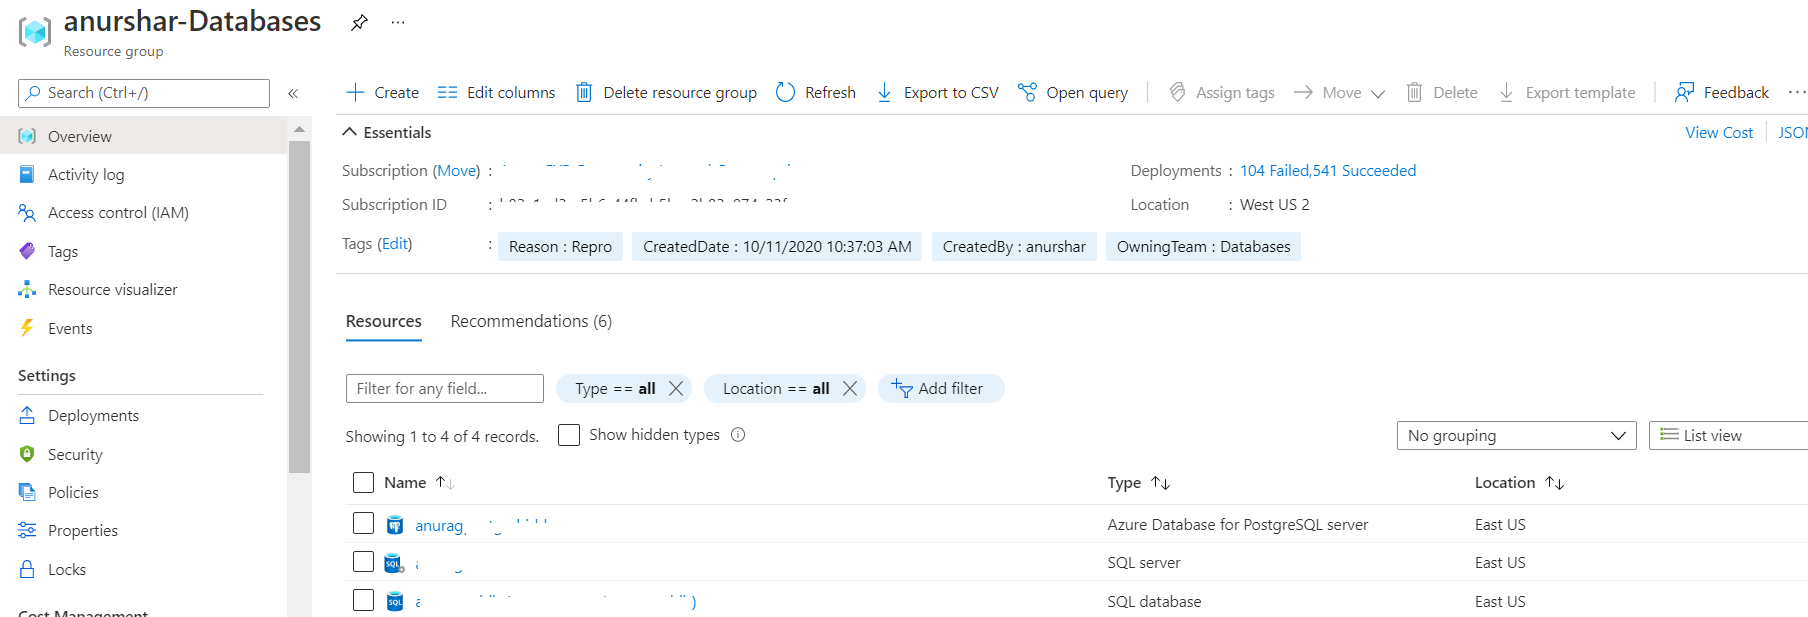This screenshot has width=1808, height=617.
Task: Click the Edit tags link
Action: [395, 244]
